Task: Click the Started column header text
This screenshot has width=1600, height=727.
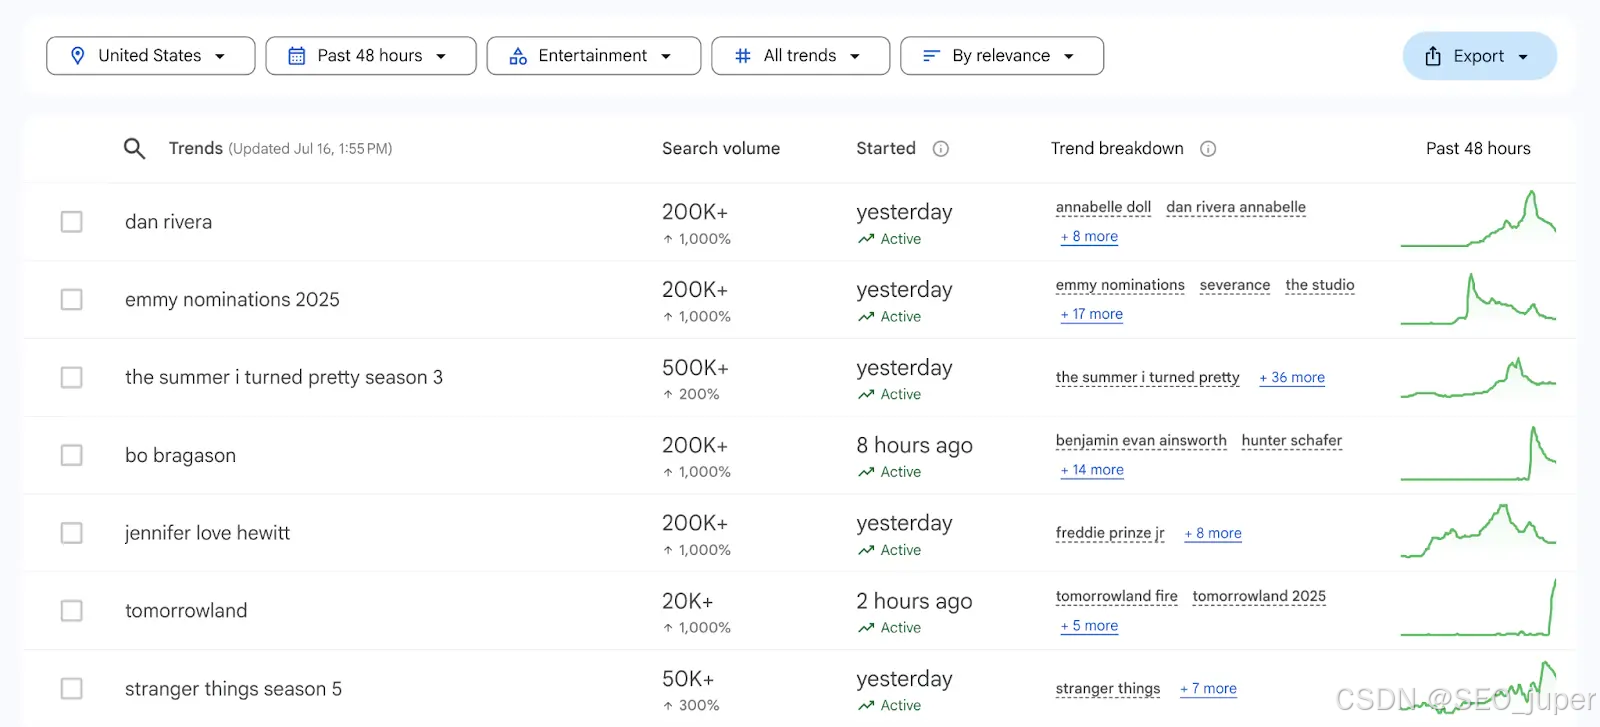Action: coord(886,149)
